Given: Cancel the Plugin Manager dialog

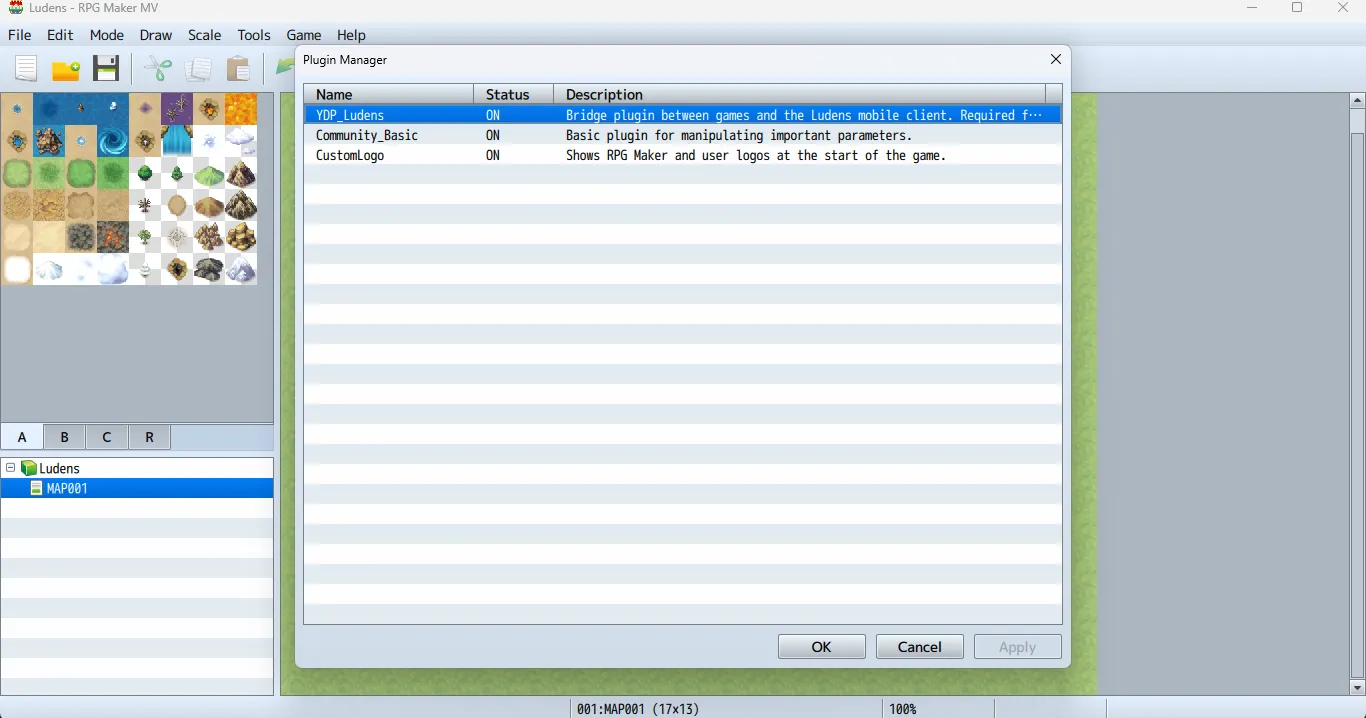Looking at the screenshot, I should click(x=919, y=647).
